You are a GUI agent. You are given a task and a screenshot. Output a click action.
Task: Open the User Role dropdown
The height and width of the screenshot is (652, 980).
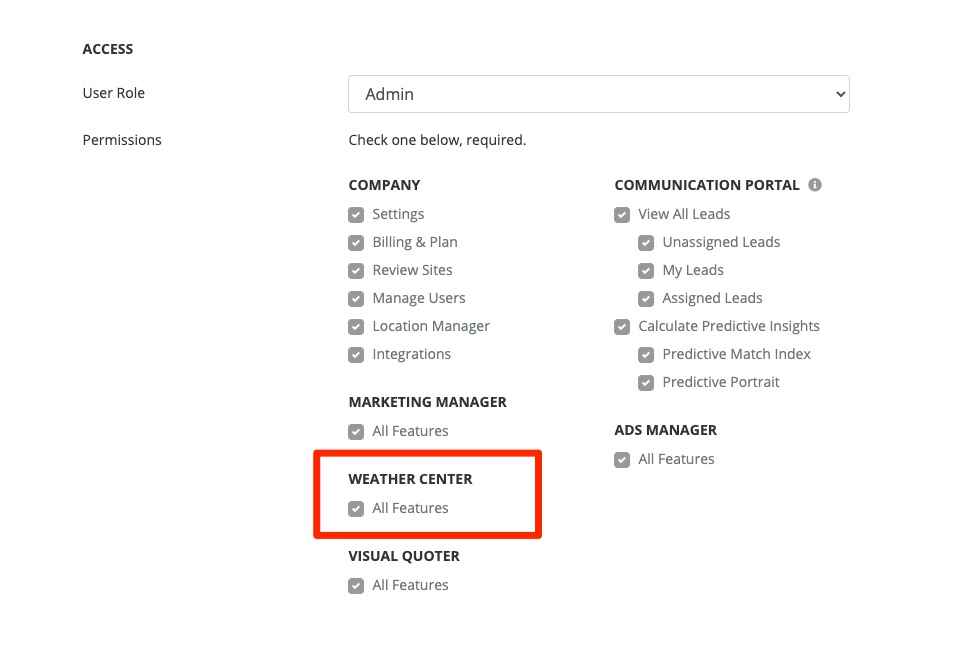[598, 94]
